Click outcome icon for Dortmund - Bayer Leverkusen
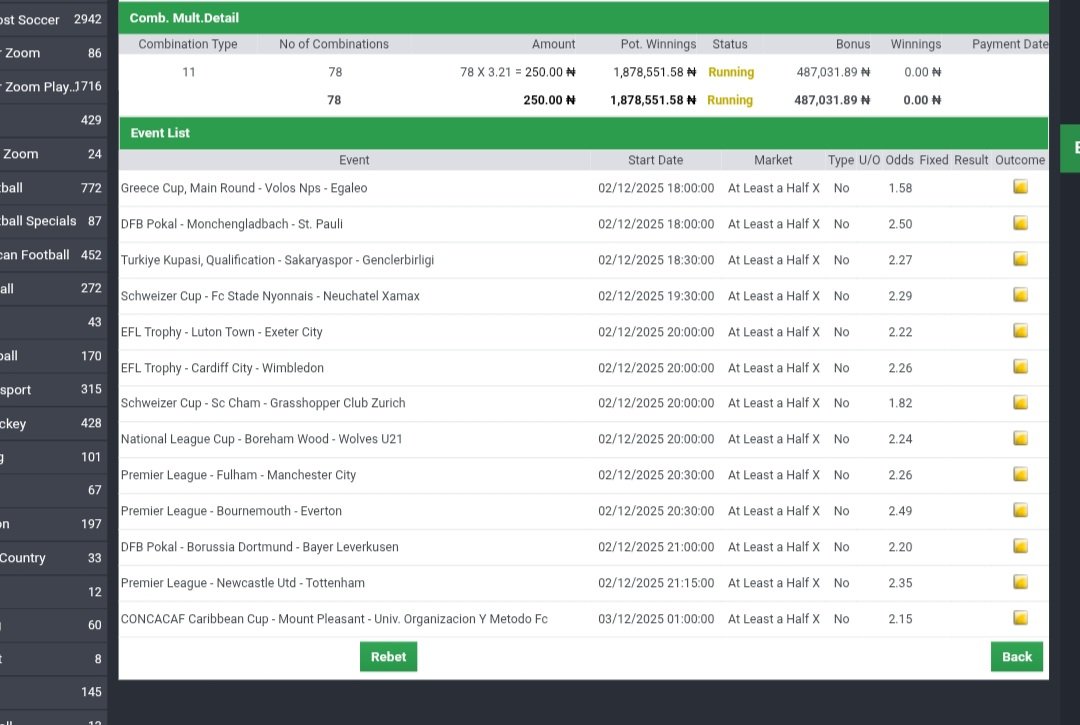 click(x=1020, y=546)
